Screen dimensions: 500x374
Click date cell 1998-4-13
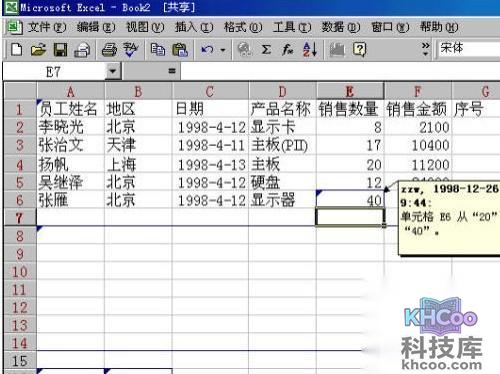click(210, 164)
